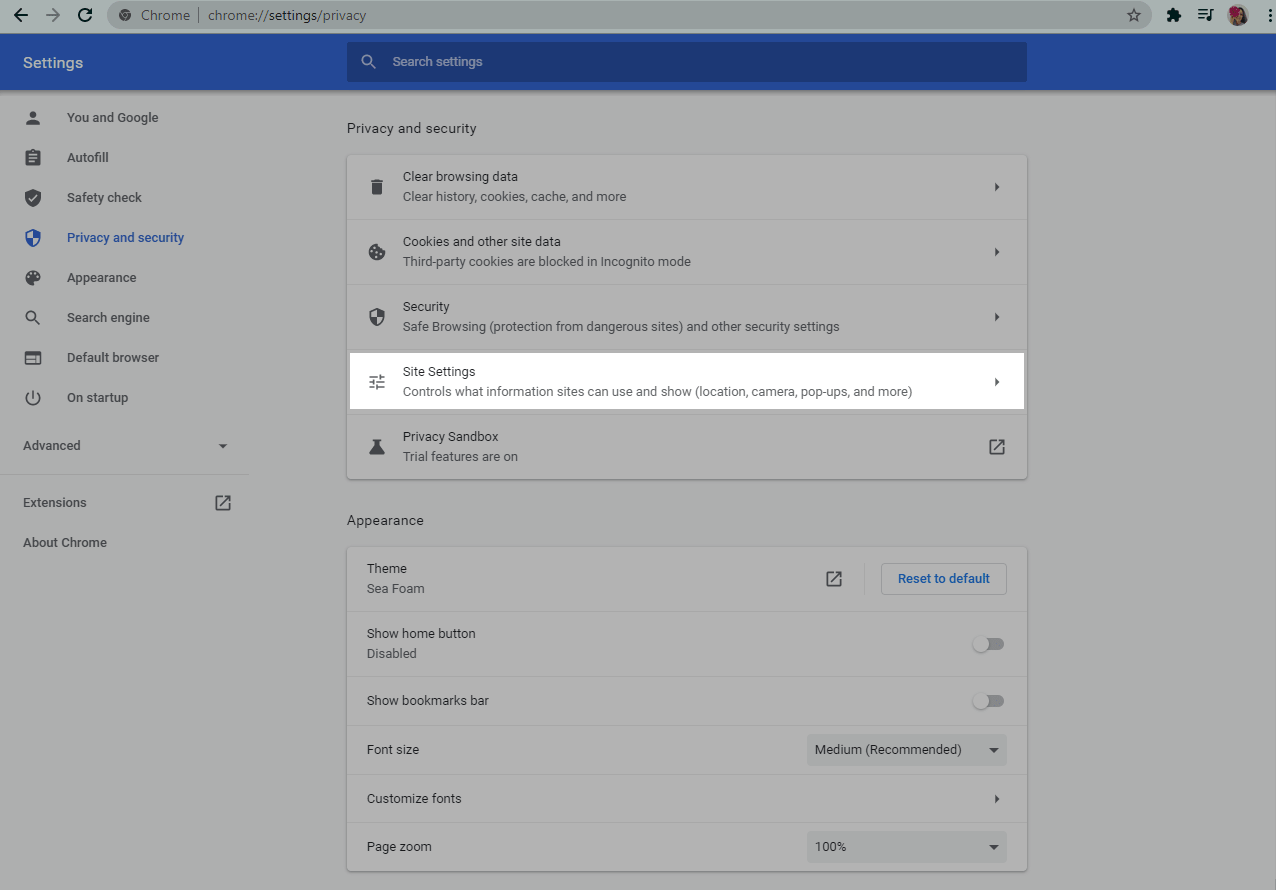This screenshot has height=890, width=1276.
Task: Select Autofill in the sidebar
Action: coord(87,158)
